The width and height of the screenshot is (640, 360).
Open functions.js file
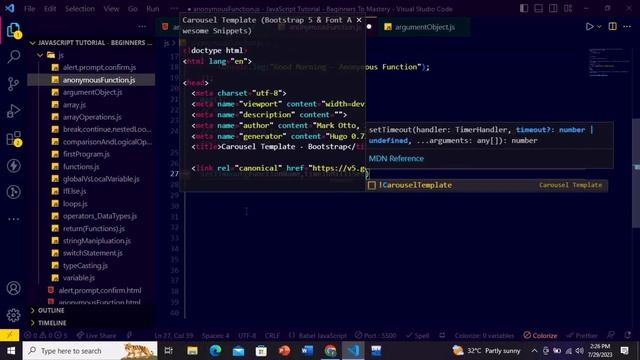81,167
